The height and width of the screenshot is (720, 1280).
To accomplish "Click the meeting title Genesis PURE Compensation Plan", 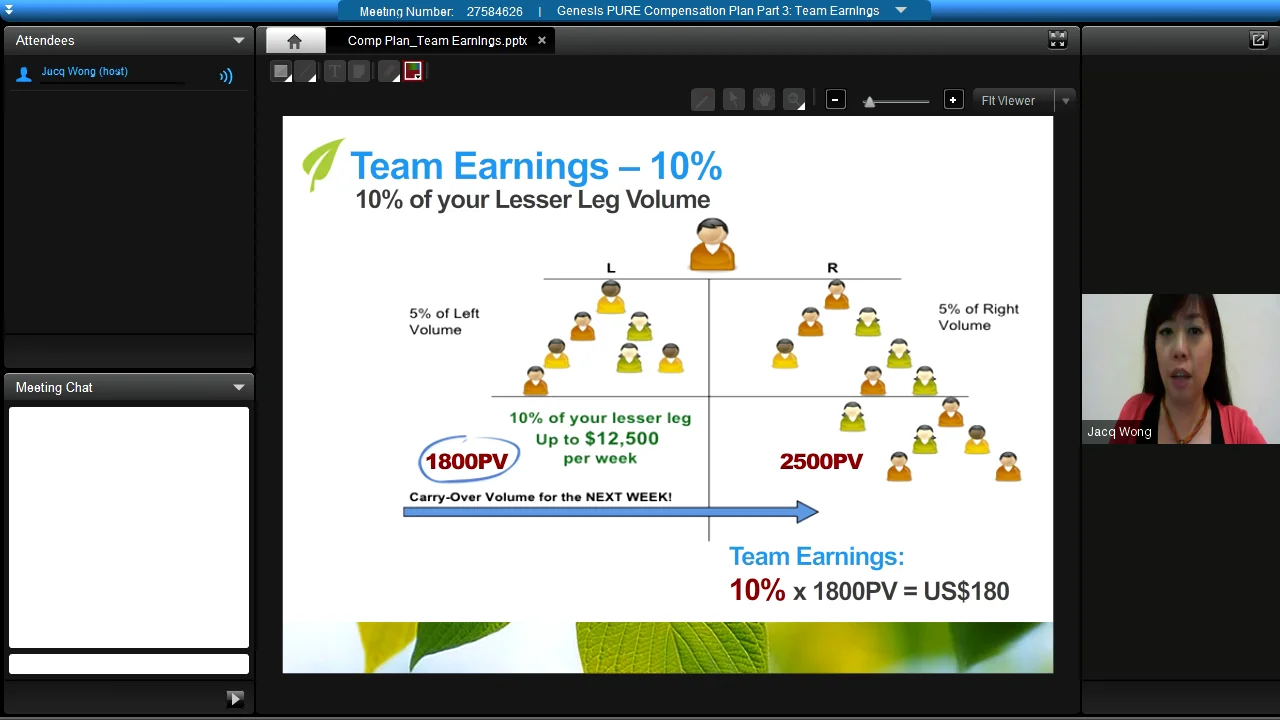I will coord(718,11).
